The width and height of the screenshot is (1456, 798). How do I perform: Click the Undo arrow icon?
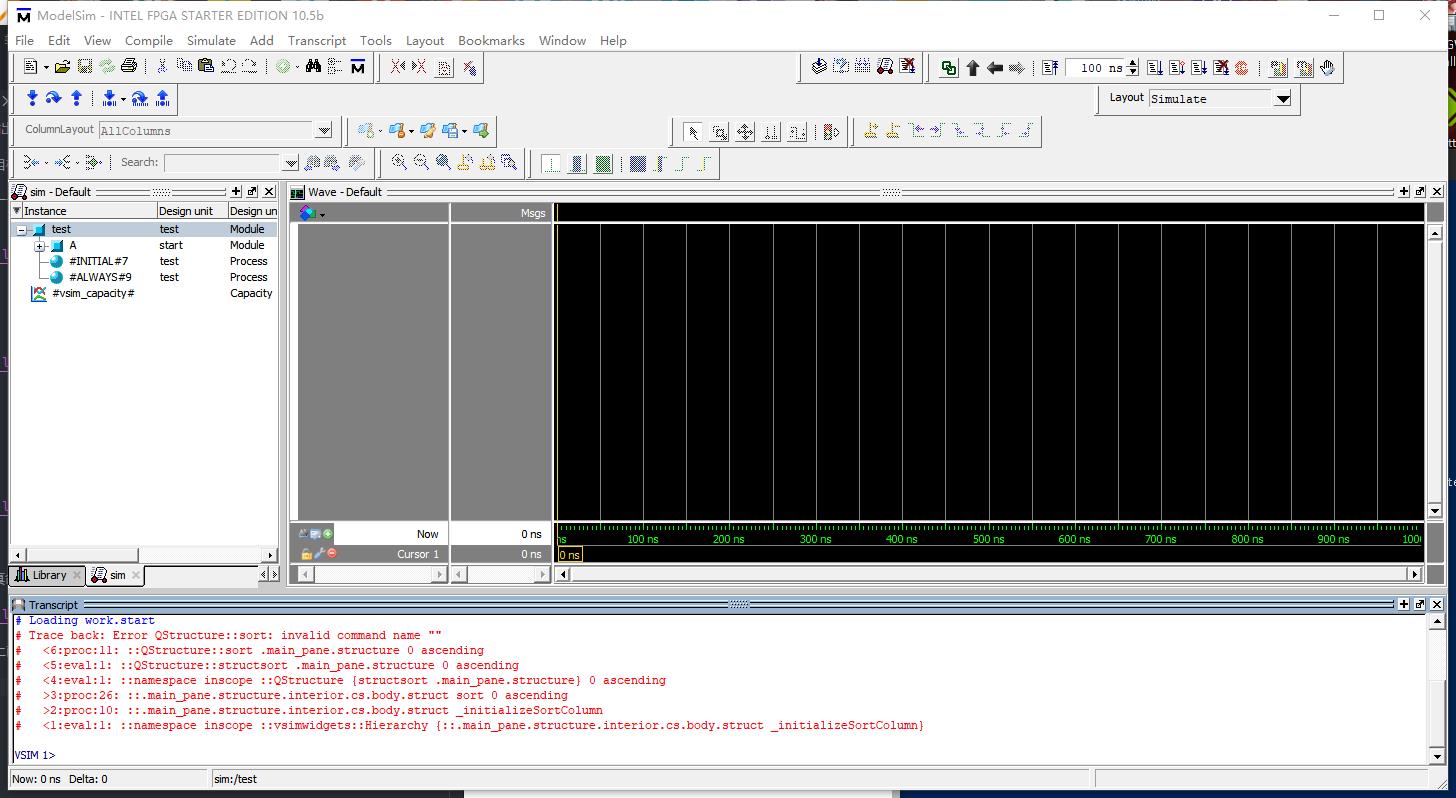228,67
